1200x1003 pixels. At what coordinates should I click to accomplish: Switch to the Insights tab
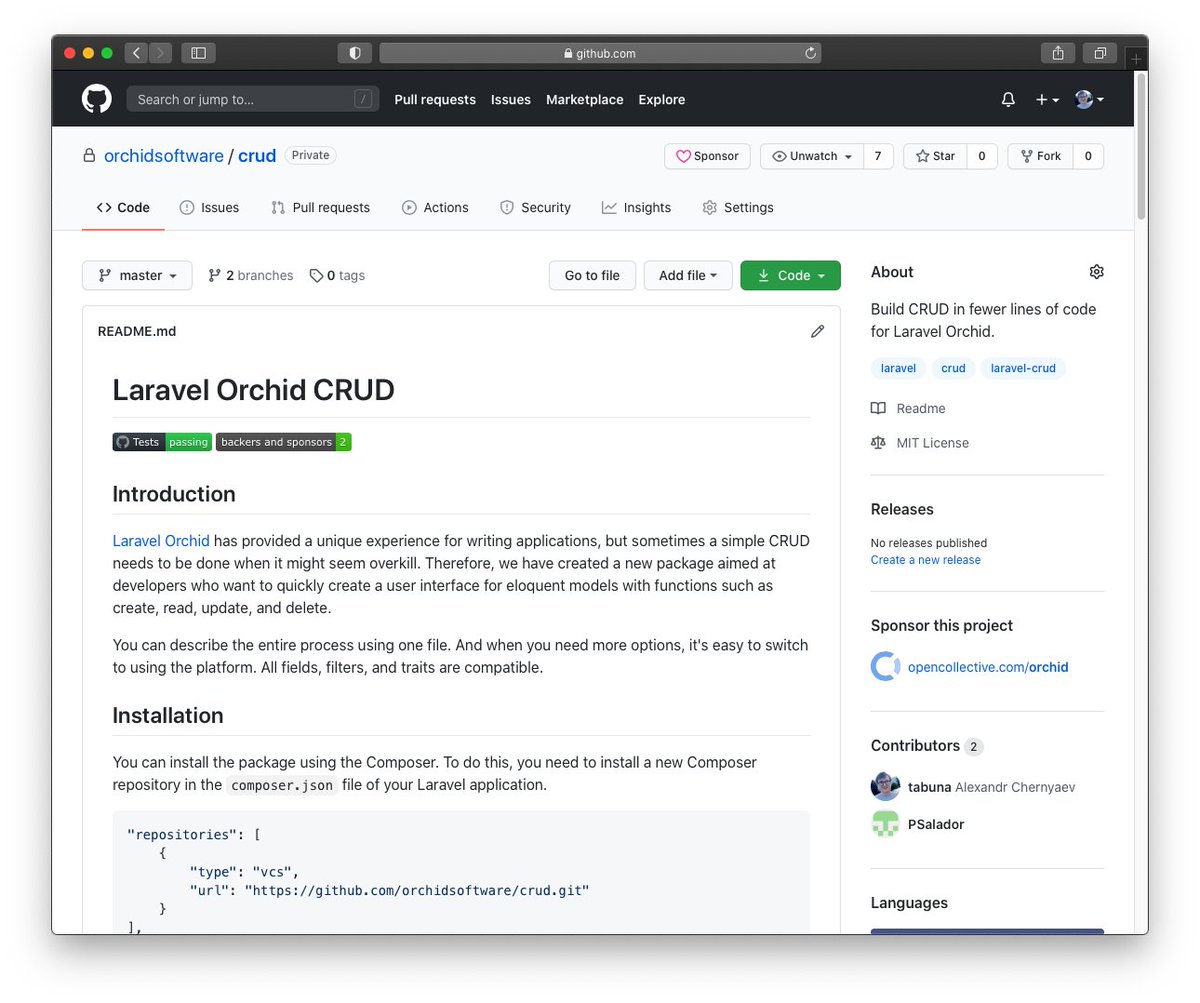click(x=636, y=207)
